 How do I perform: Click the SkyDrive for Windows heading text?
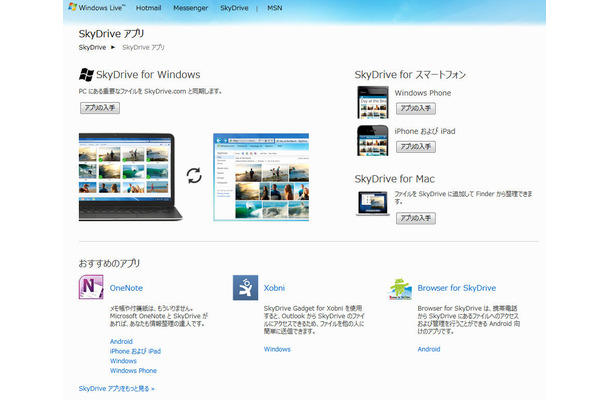[x=148, y=74]
